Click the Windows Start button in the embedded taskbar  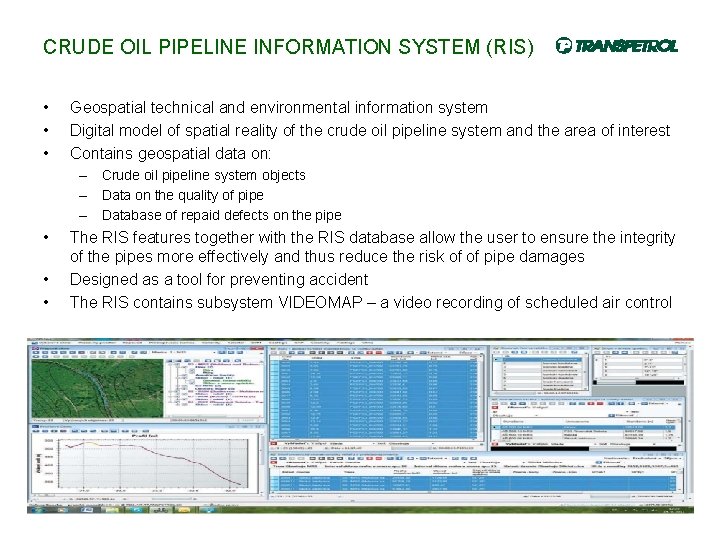[37, 510]
